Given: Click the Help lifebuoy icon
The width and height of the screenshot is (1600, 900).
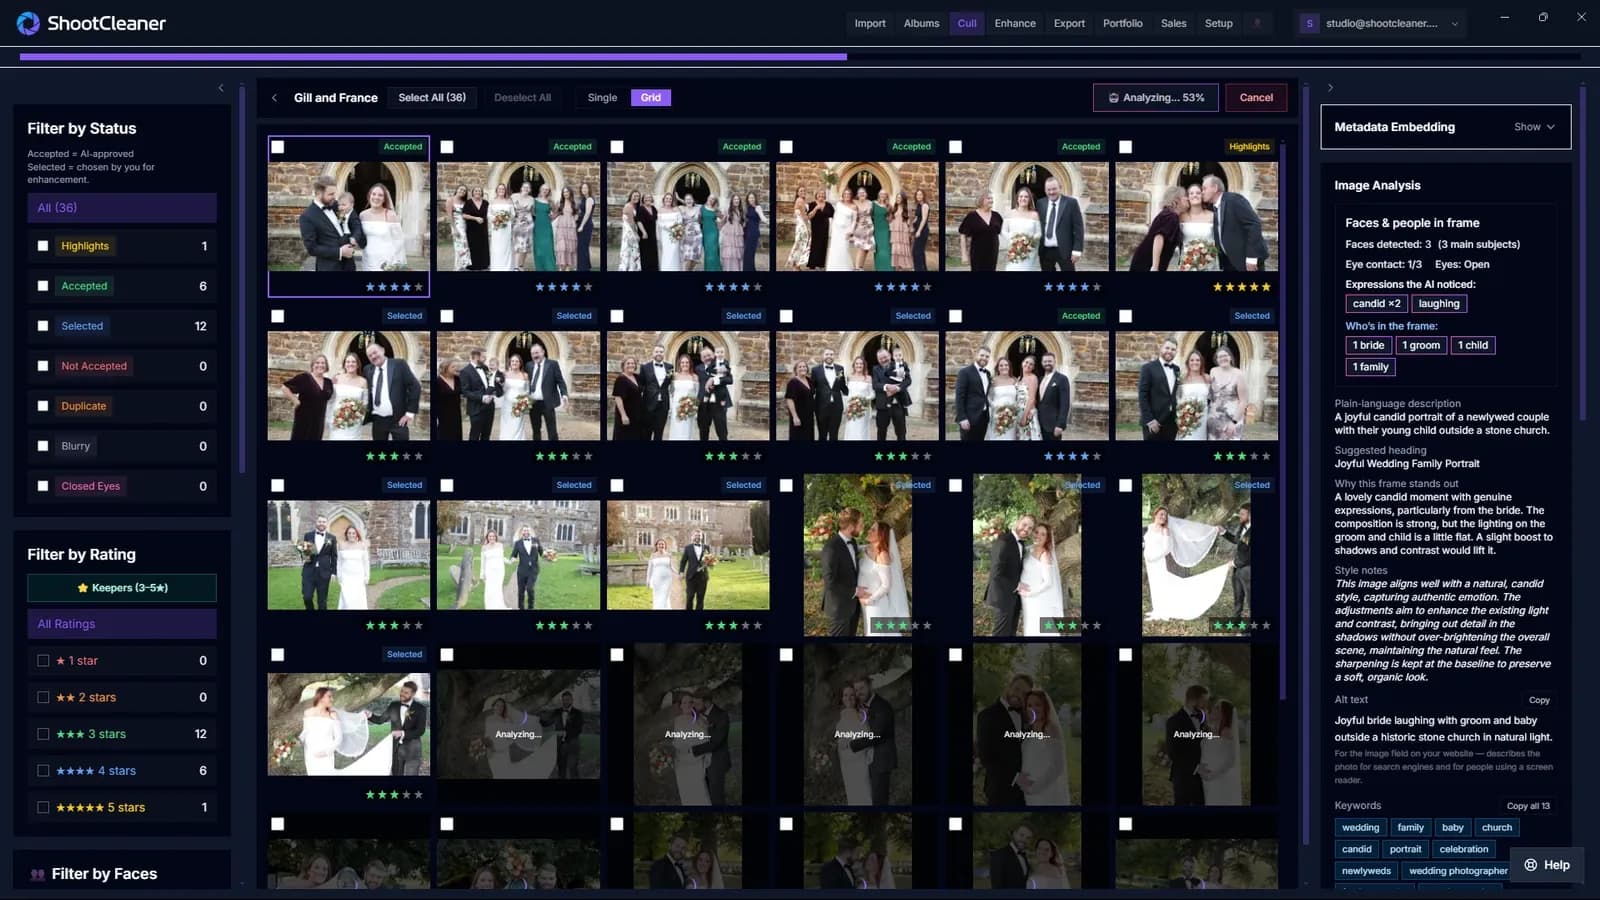Looking at the screenshot, I should [x=1530, y=865].
